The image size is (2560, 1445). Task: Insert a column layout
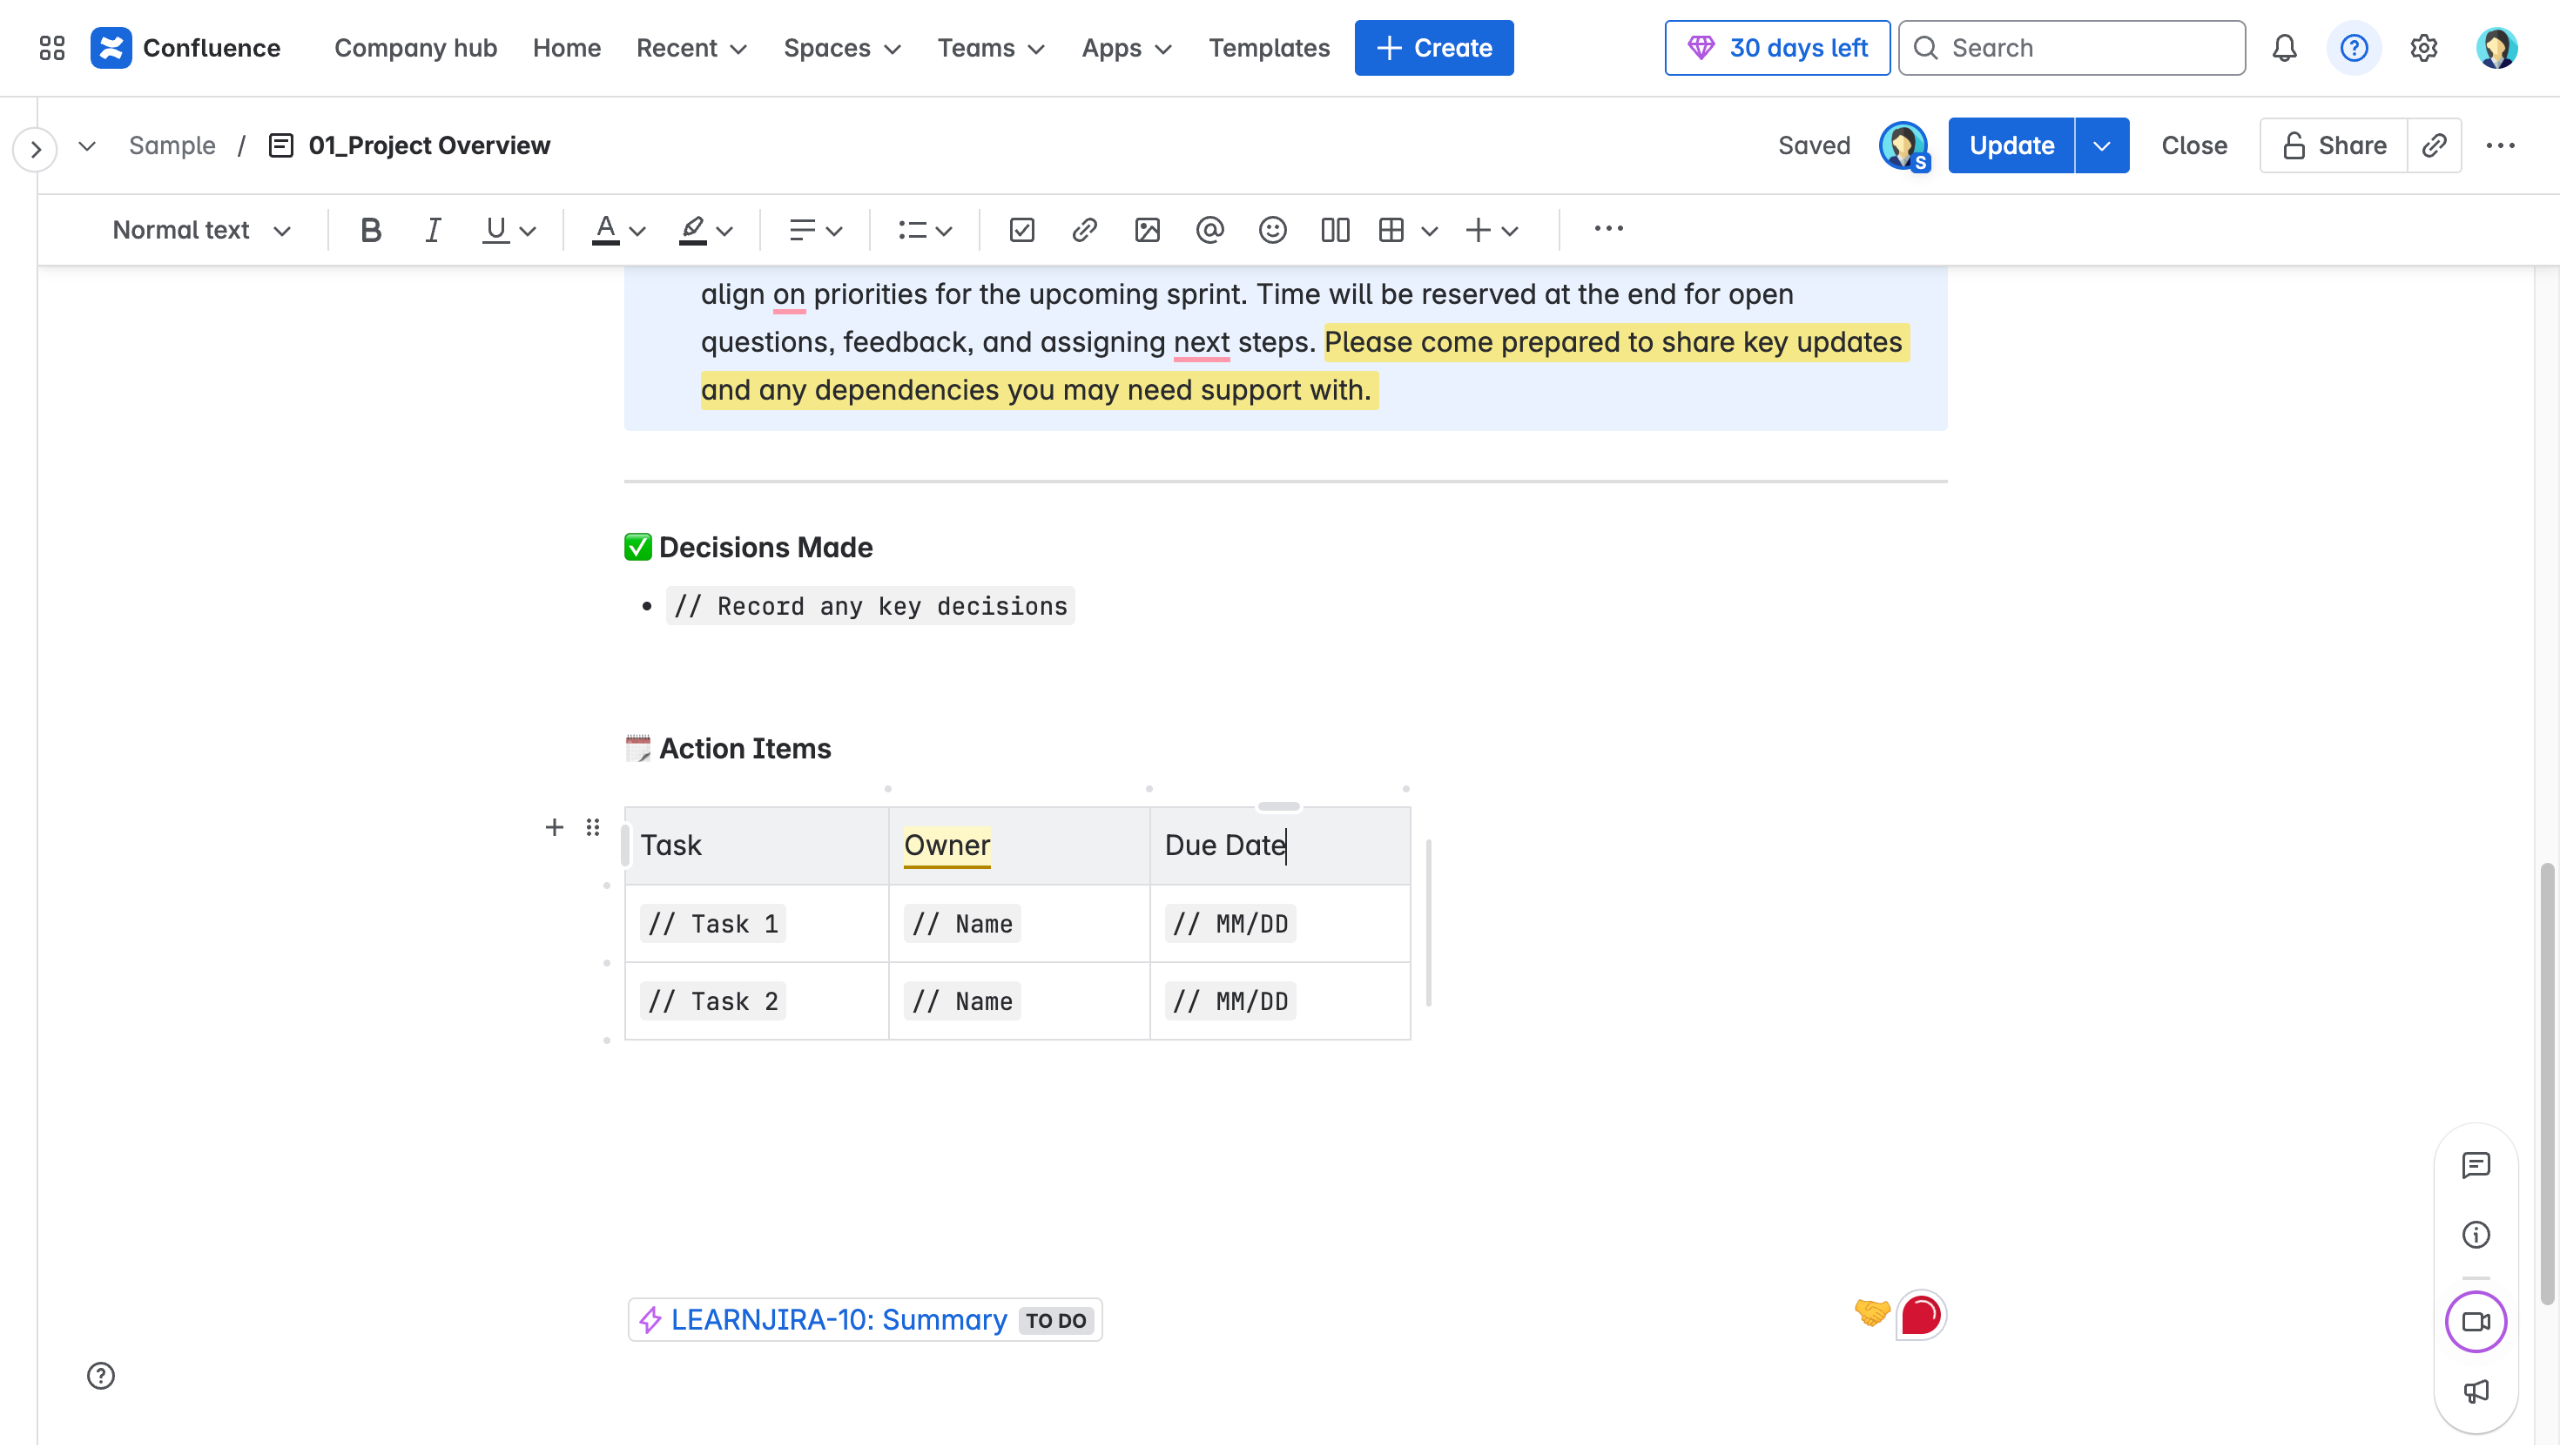pyautogui.click(x=1335, y=230)
